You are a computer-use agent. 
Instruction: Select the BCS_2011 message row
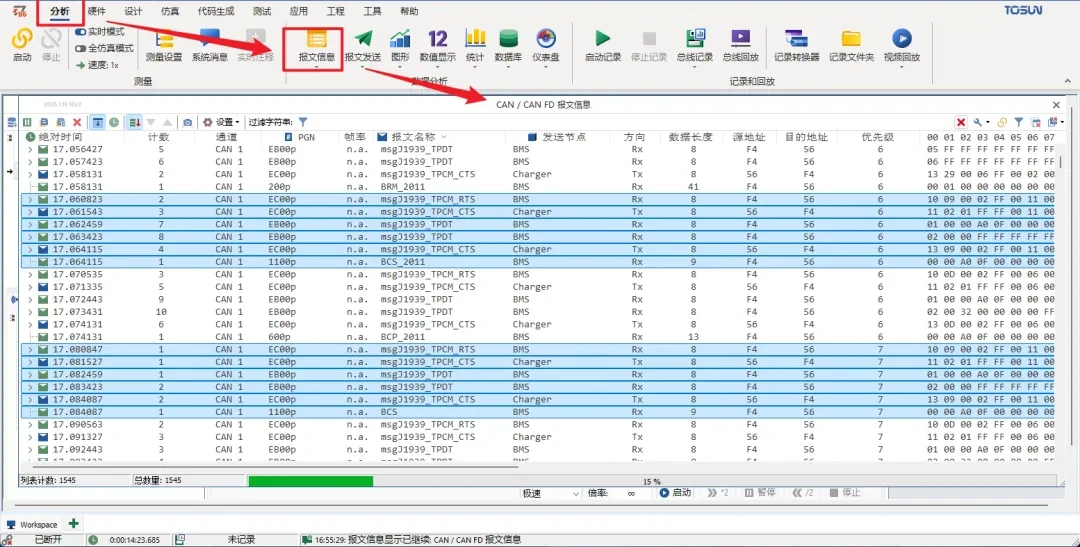click(539, 262)
